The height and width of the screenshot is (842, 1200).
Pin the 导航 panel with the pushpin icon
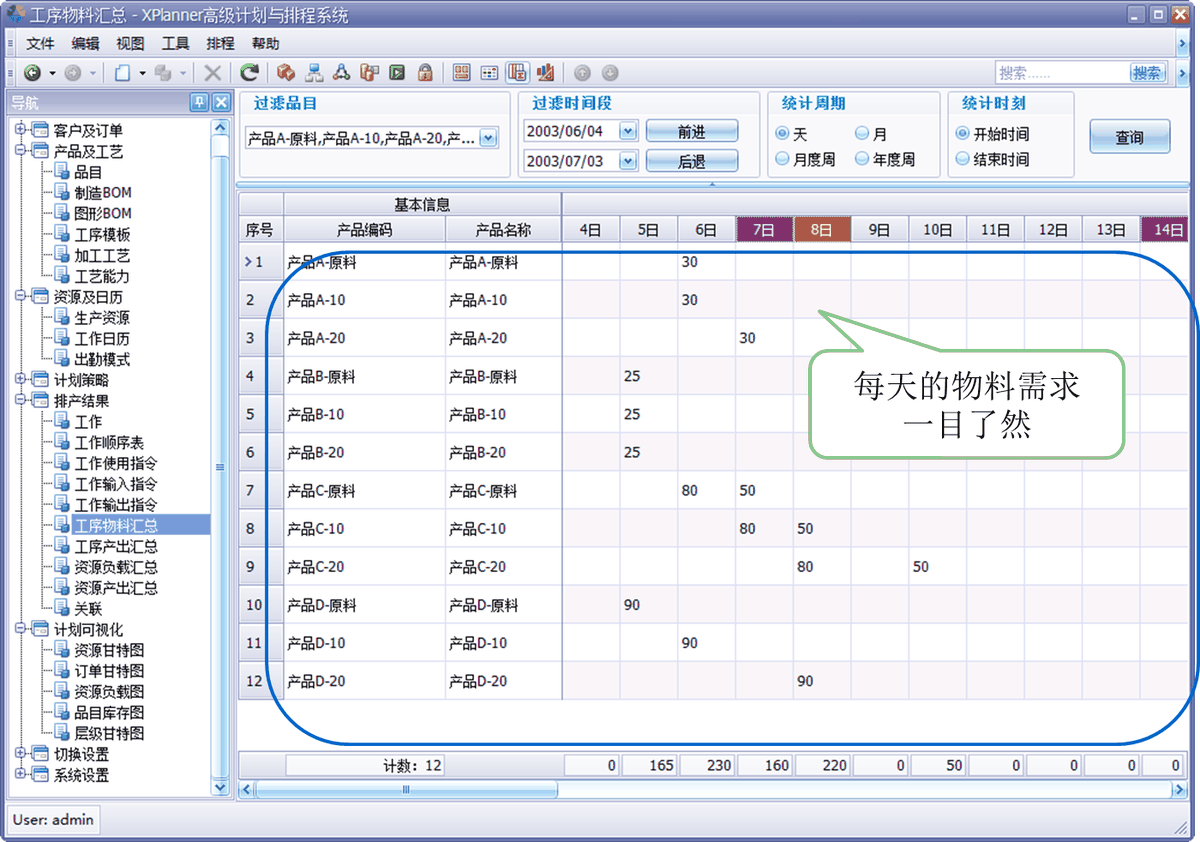click(x=200, y=102)
